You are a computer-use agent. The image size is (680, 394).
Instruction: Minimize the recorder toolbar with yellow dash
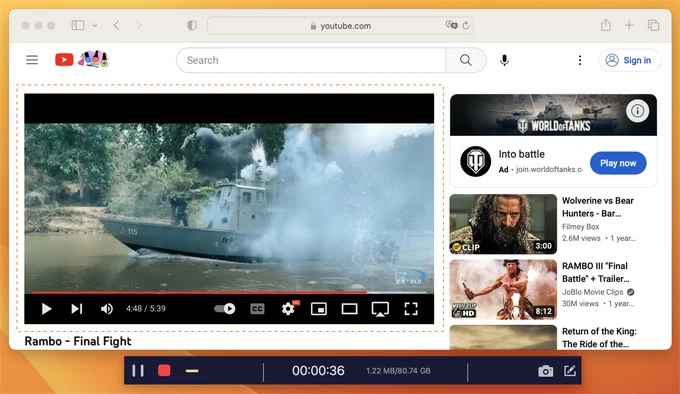(192, 371)
